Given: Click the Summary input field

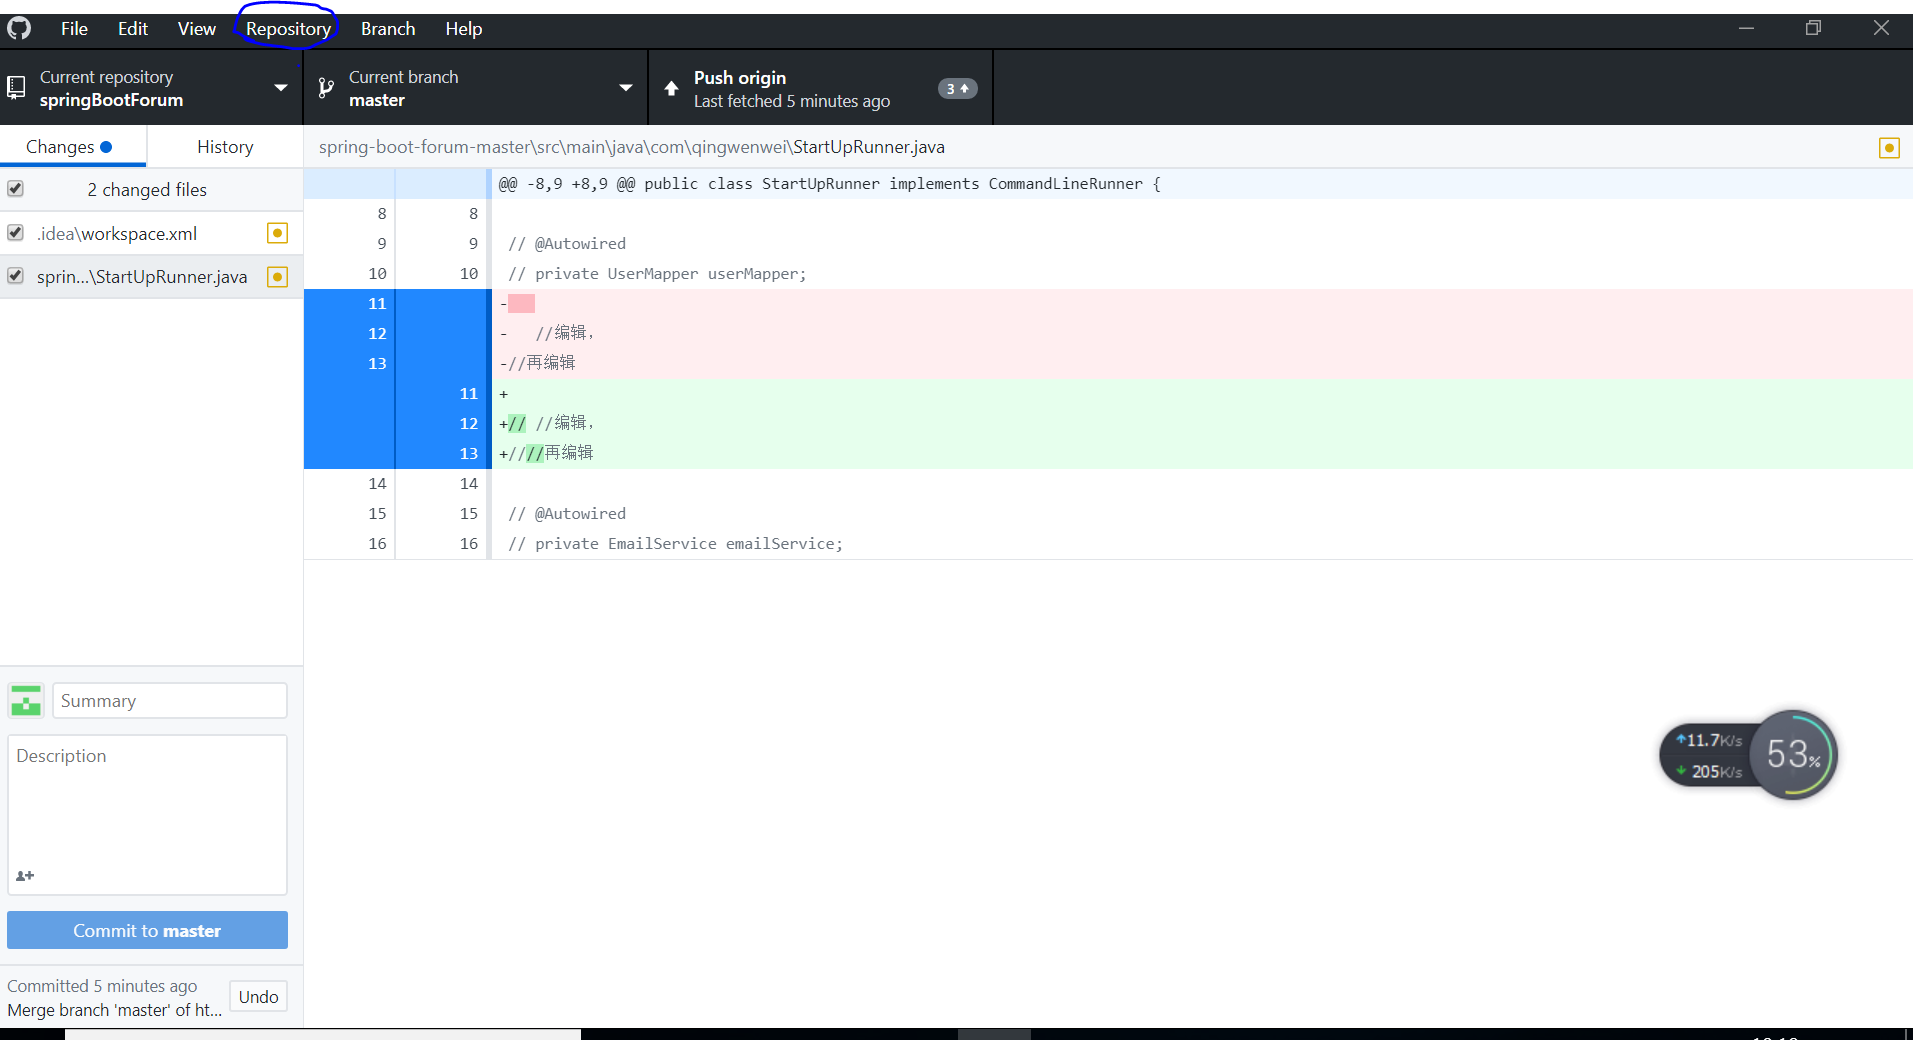Looking at the screenshot, I should click(170, 701).
